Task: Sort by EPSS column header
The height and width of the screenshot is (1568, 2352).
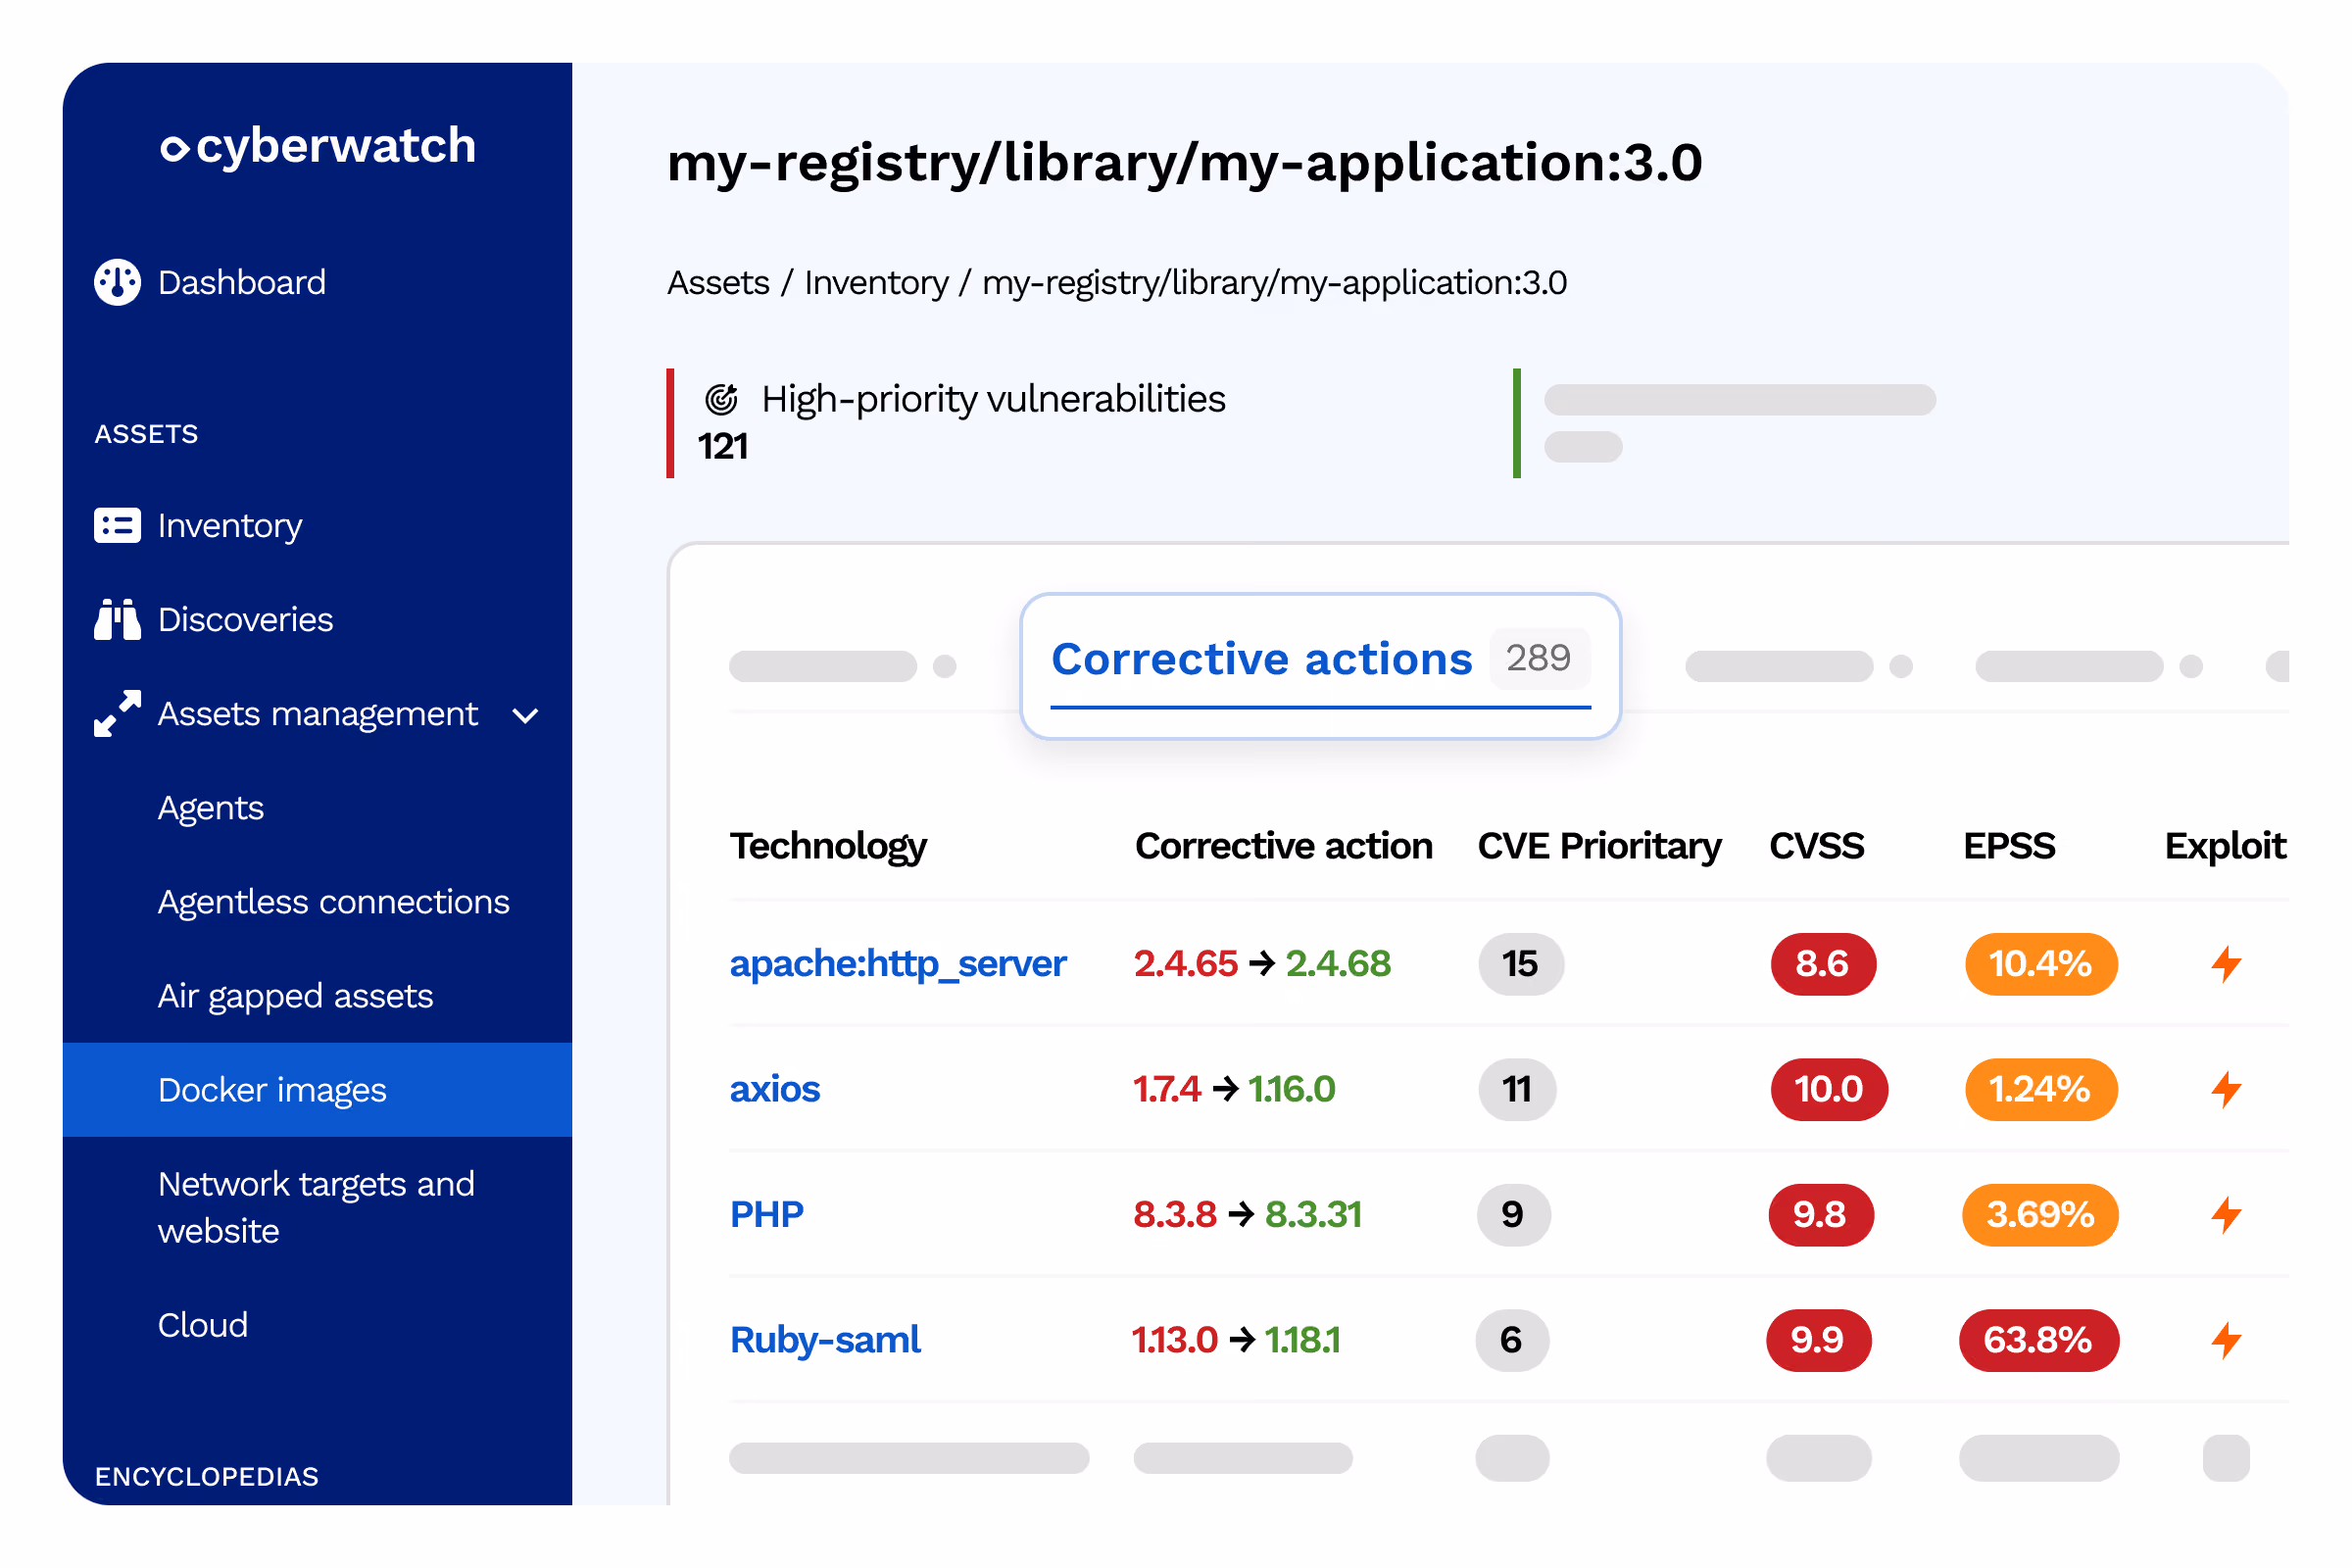Action: 2009,846
